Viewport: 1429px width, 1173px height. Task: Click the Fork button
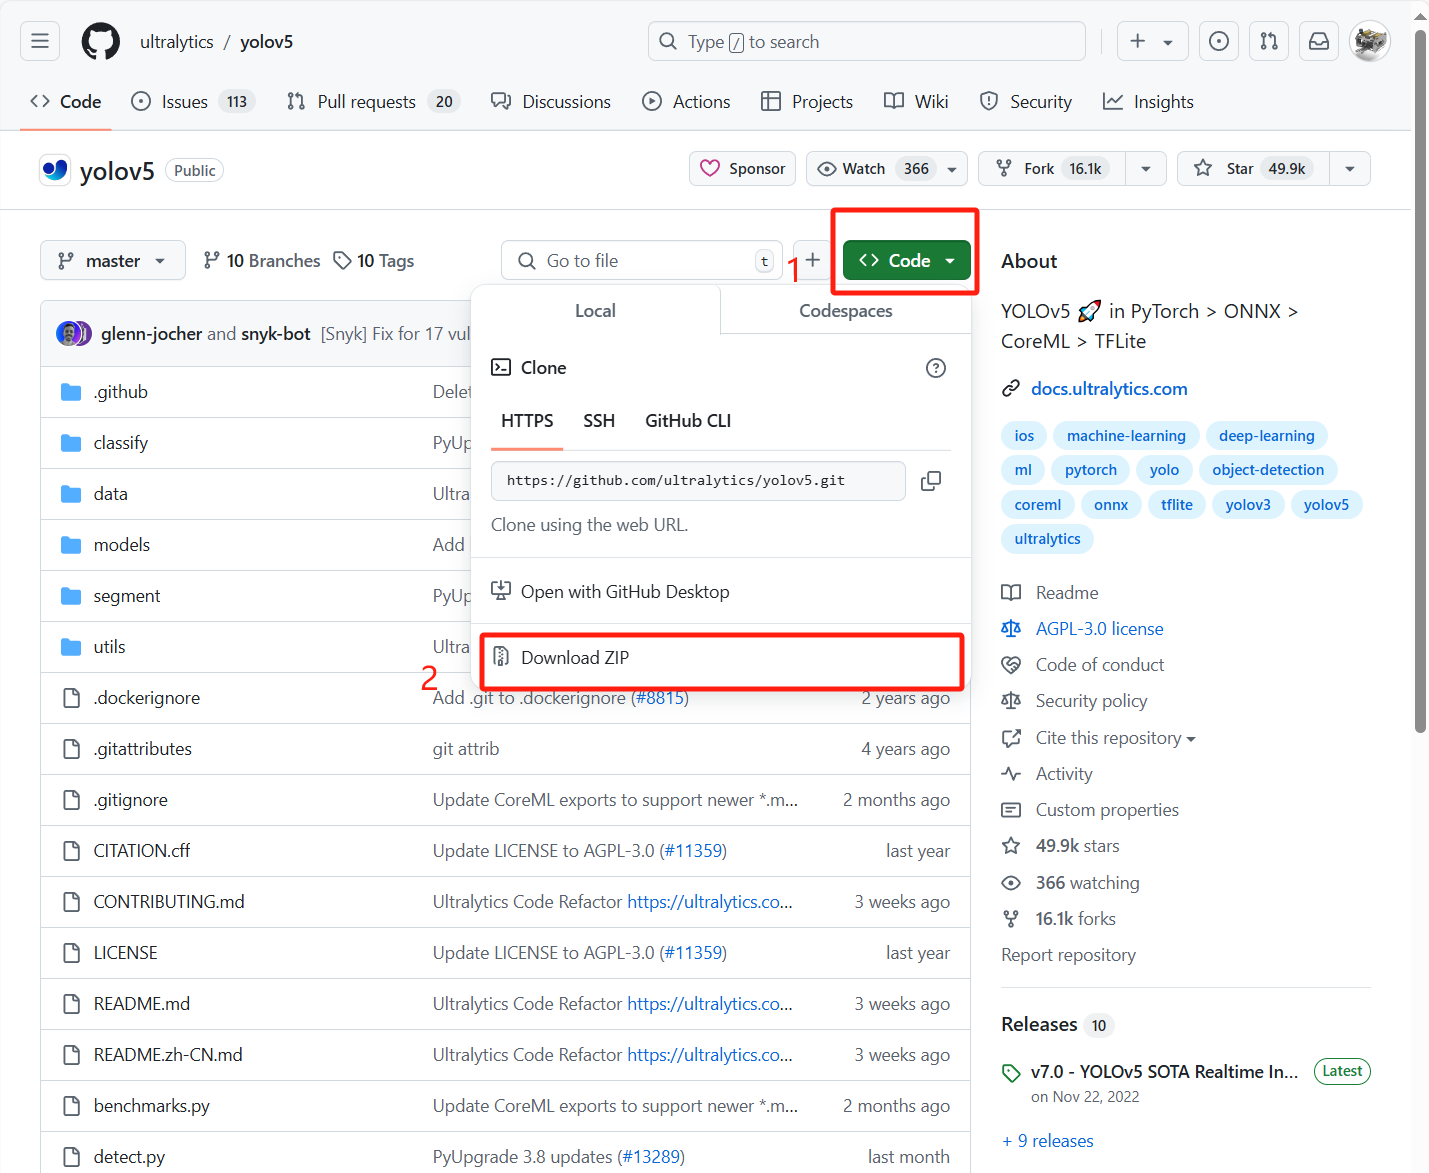[x=1052, y=168]
